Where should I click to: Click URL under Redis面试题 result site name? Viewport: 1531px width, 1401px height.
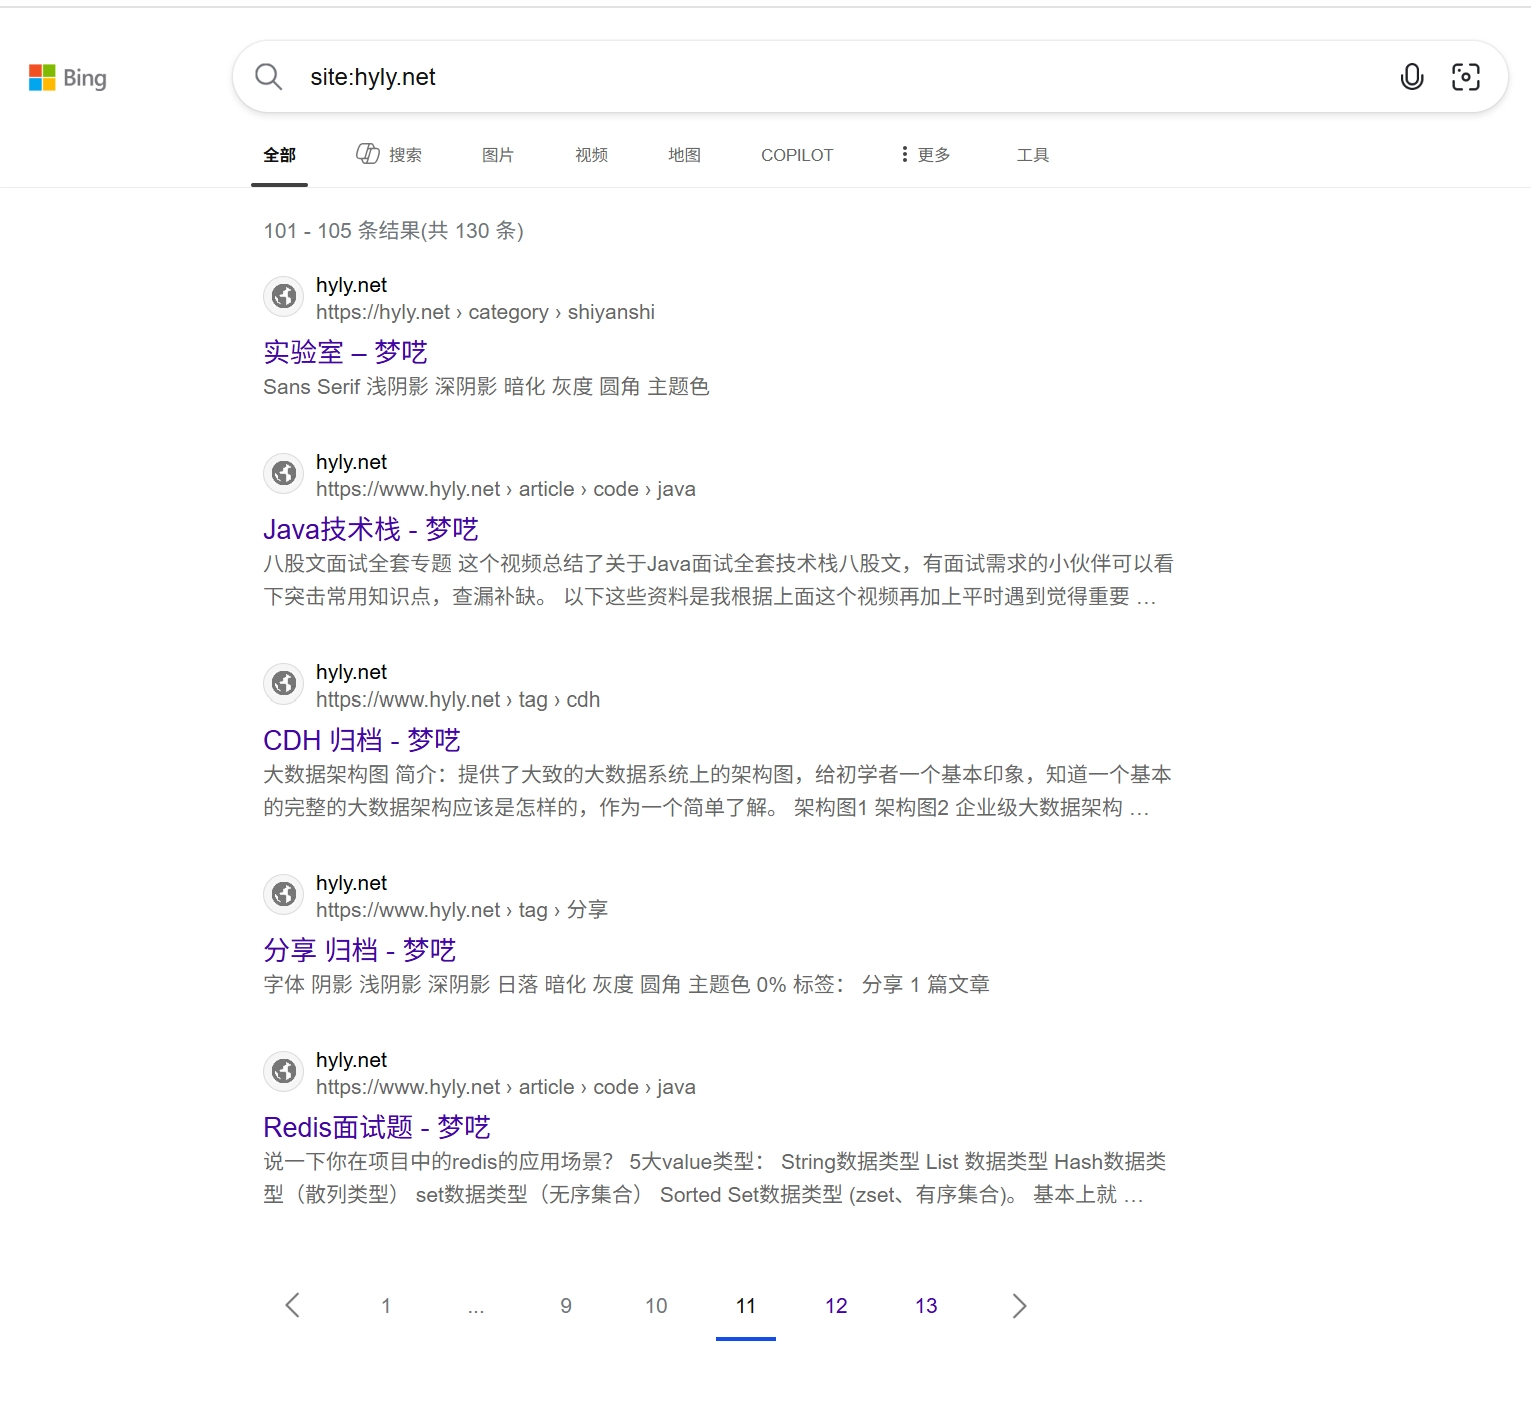point(506,1087)
